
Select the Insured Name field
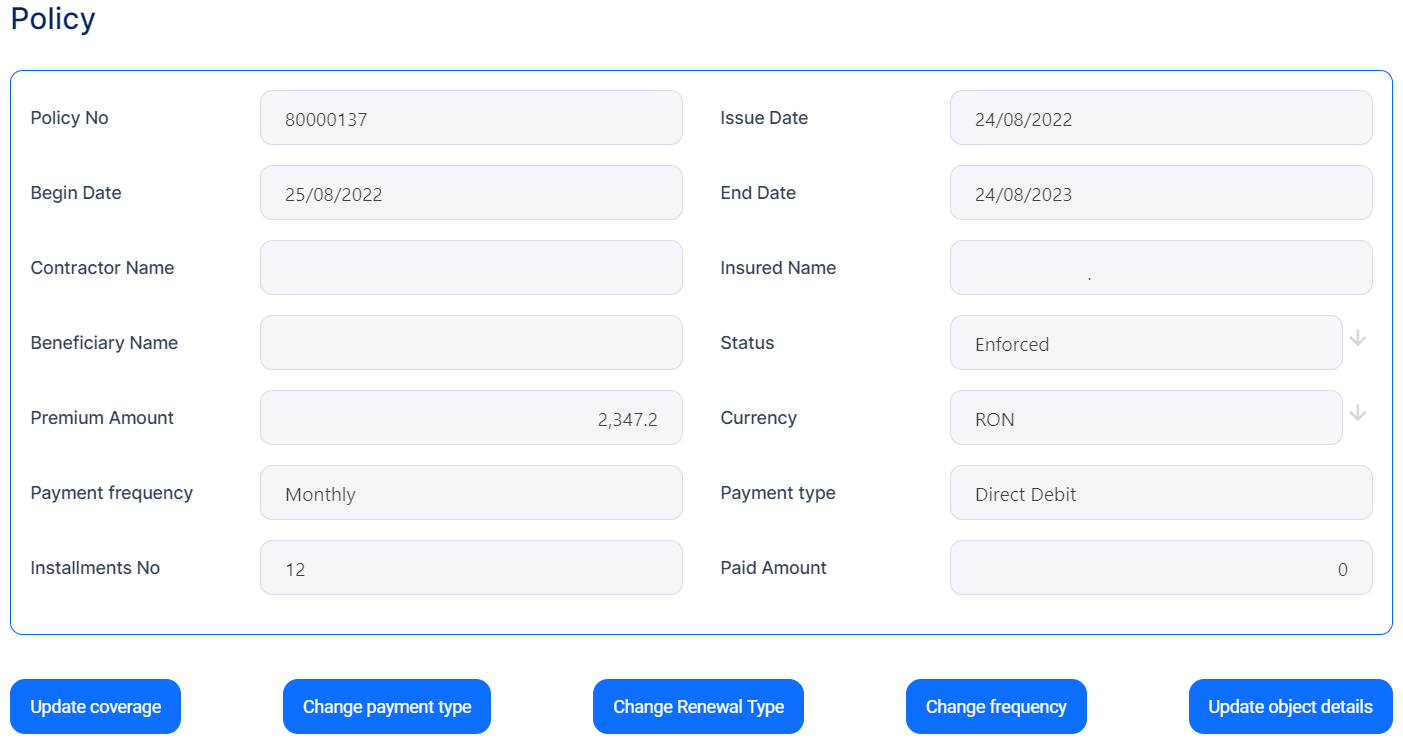[x=1160, y=268]
